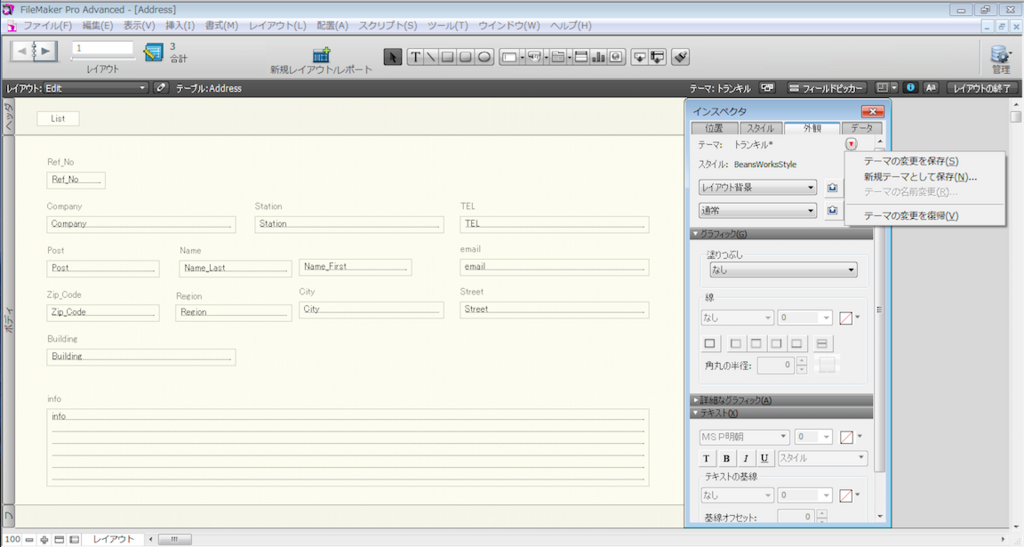Open New Layout/Report icon
The height and width of the screenshot is (547, 1024).
click(x=321, y=55)
